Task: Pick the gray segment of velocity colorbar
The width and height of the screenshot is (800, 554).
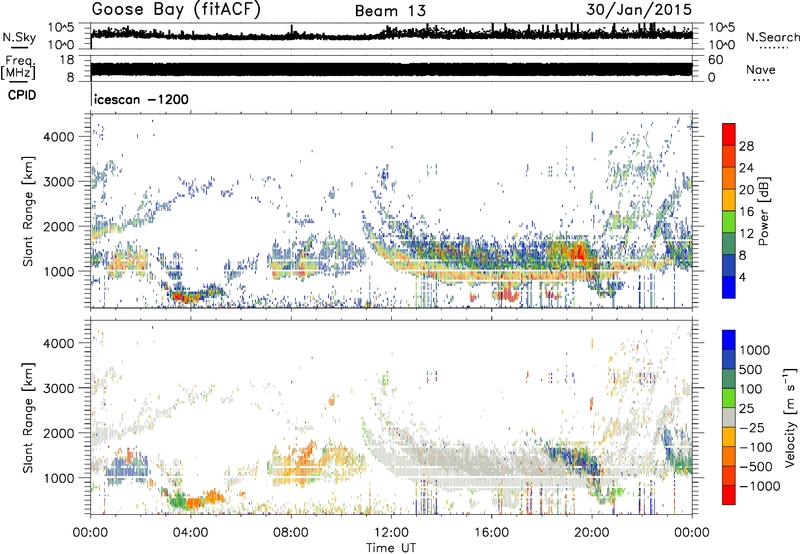Action: click(729, 418)
